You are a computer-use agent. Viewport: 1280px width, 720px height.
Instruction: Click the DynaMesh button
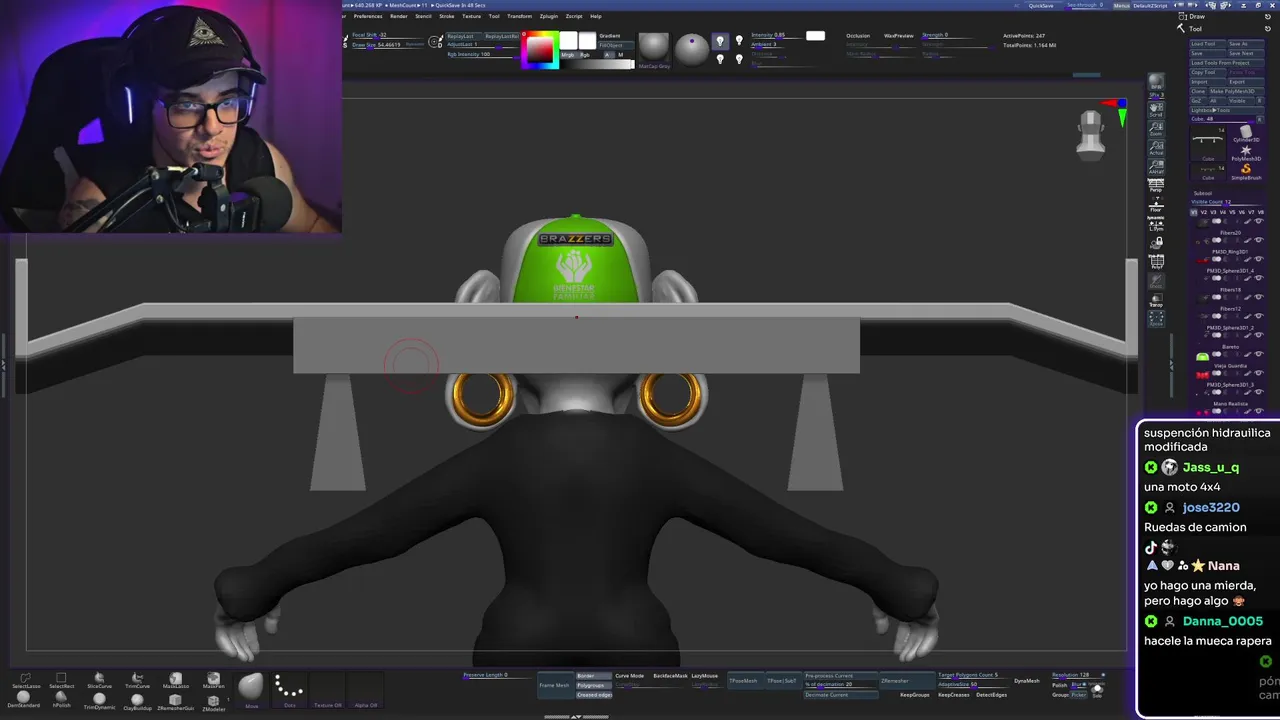1027,681
